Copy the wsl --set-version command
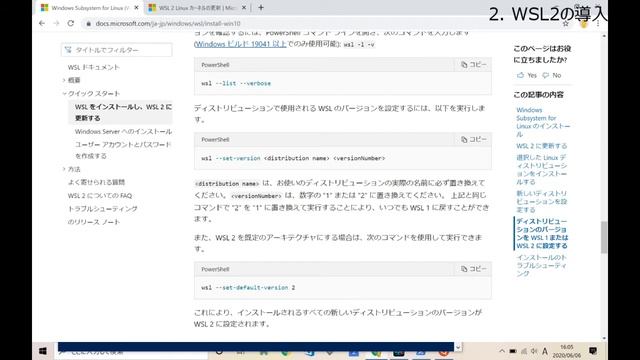Viewport: 640px width, 360px height. tap(474, 139)
